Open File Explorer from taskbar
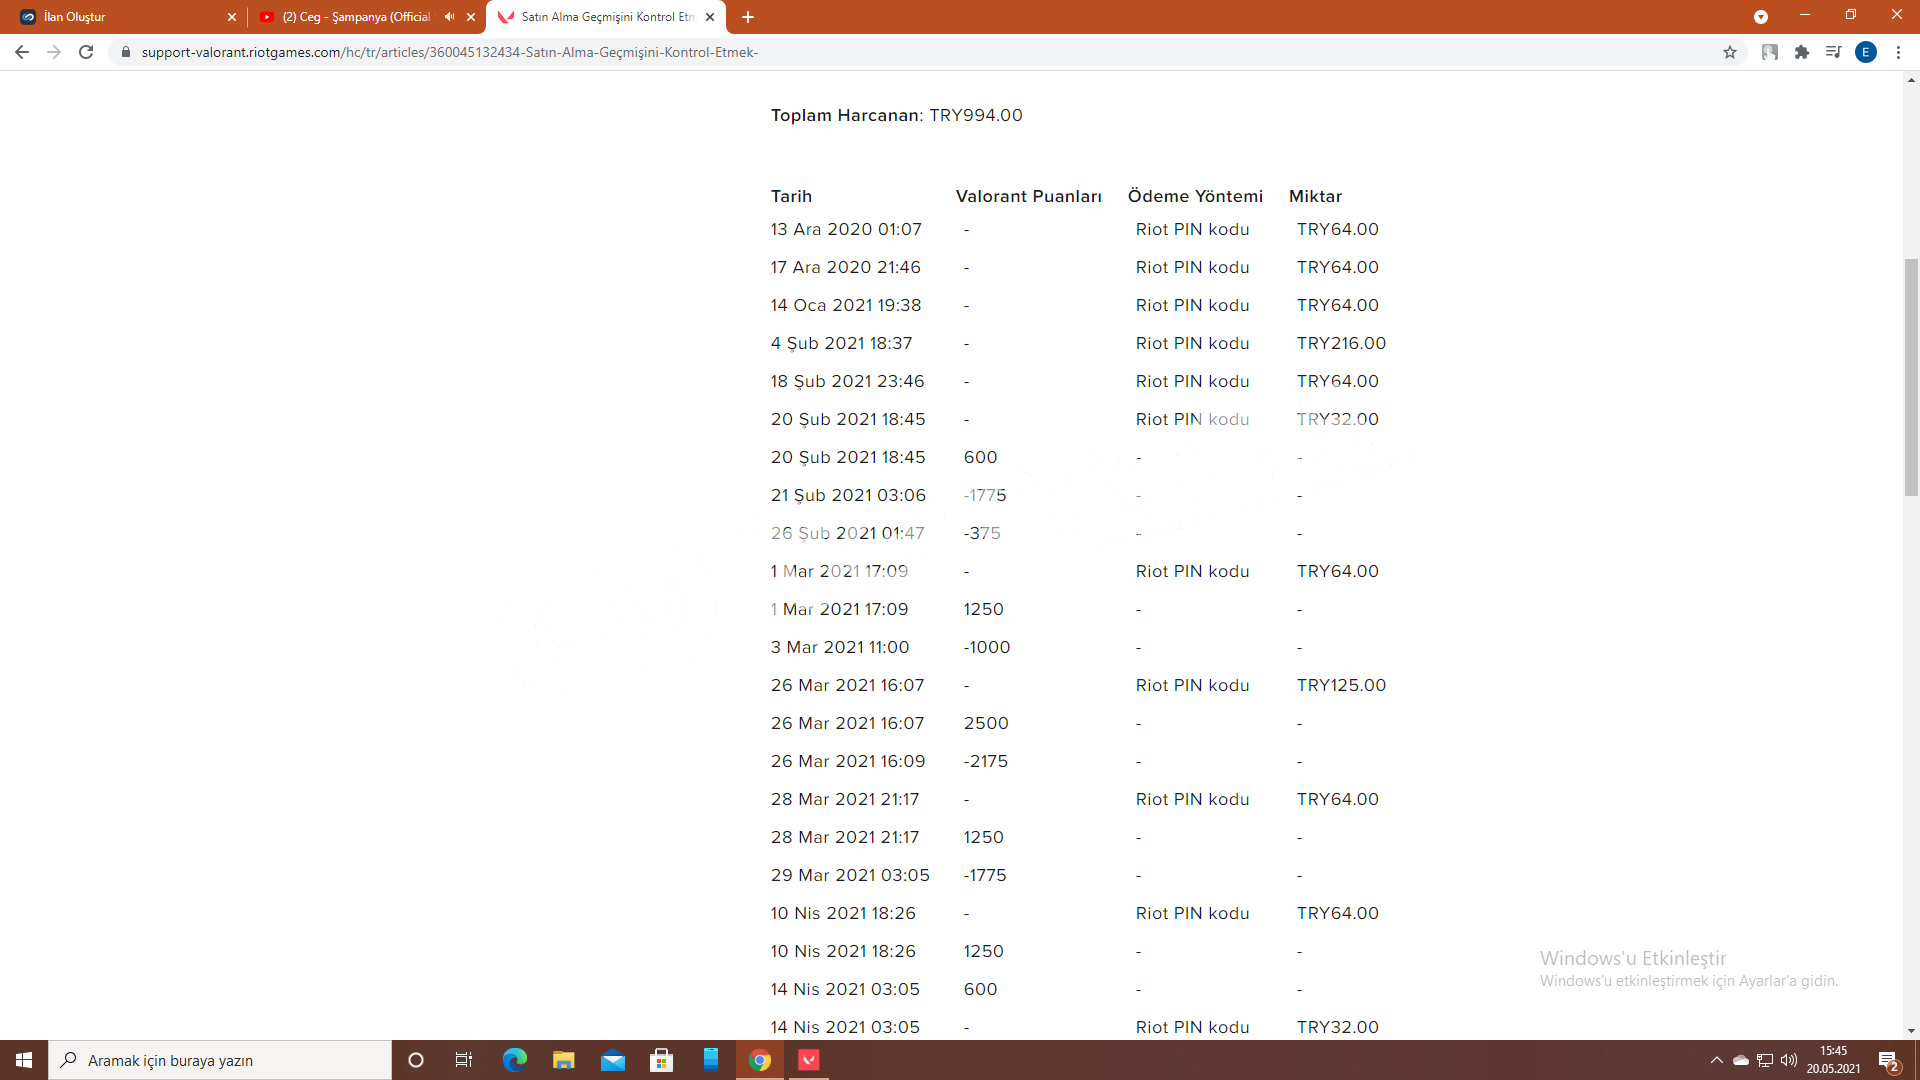The height and width of the screenshot is (1080, 1920). coord(563,1060)
